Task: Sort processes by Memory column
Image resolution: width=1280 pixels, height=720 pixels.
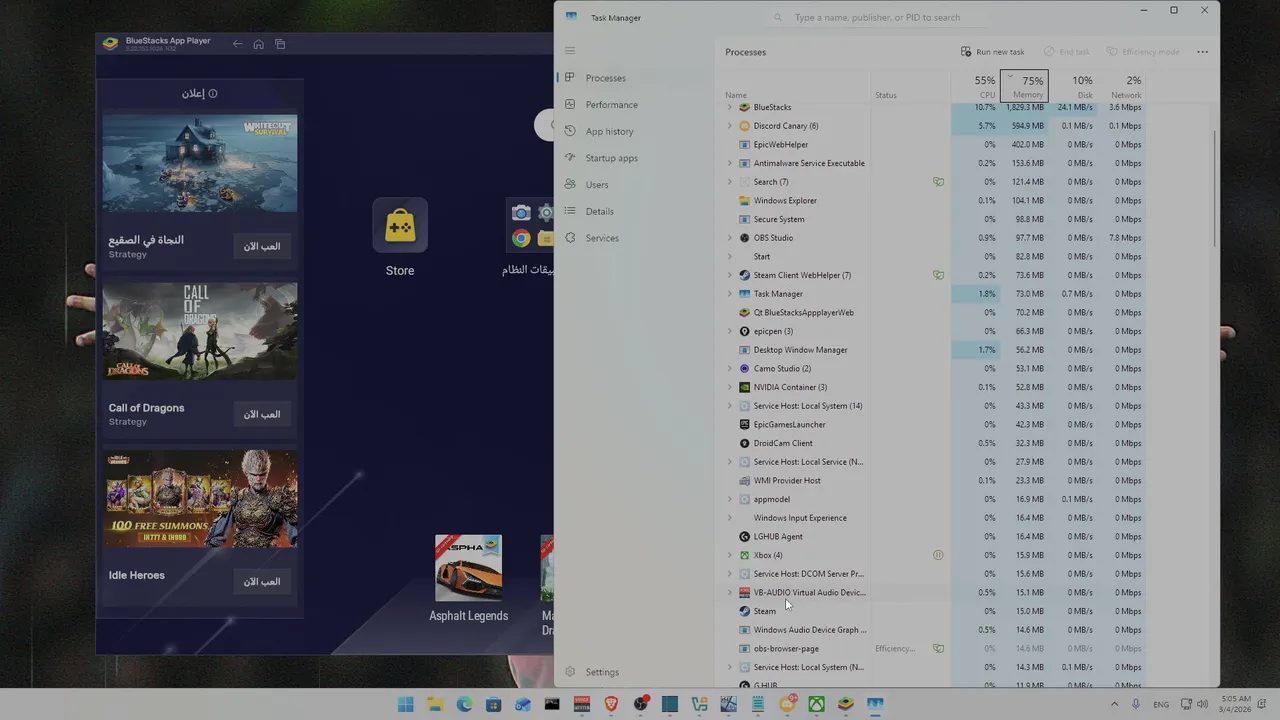Action: pyautogui.click(x=1025, y=86)
